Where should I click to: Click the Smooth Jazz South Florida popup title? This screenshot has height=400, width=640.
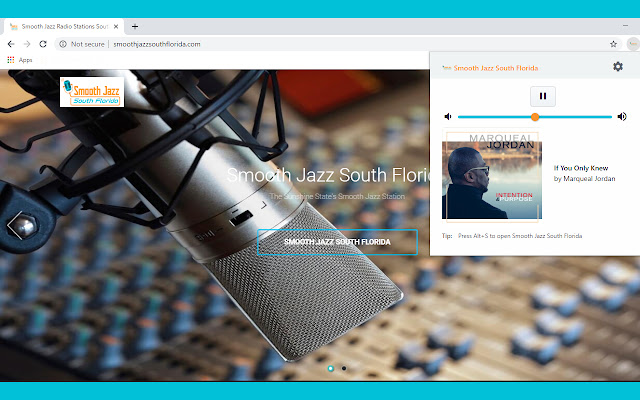[x=496, y=68]
